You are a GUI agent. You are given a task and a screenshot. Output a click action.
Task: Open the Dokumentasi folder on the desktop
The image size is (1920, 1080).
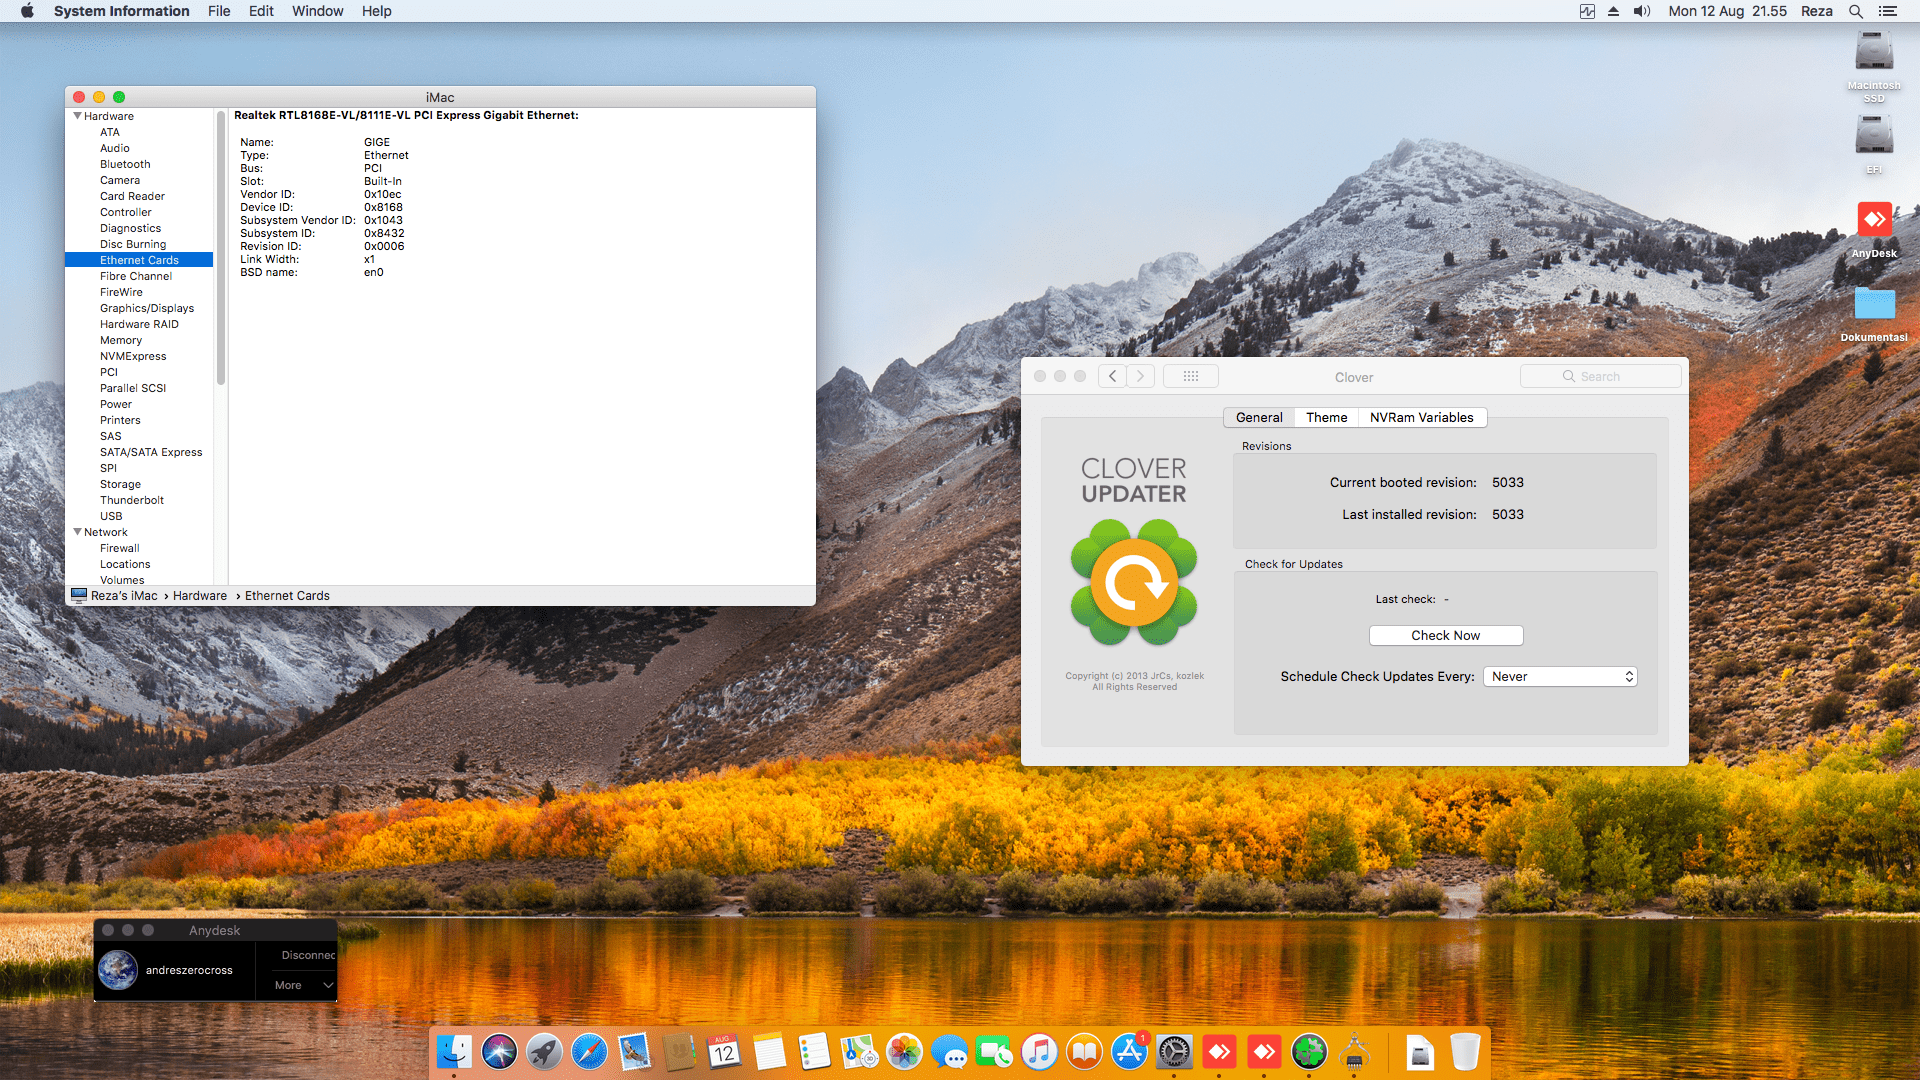(x=1873, y=305)
